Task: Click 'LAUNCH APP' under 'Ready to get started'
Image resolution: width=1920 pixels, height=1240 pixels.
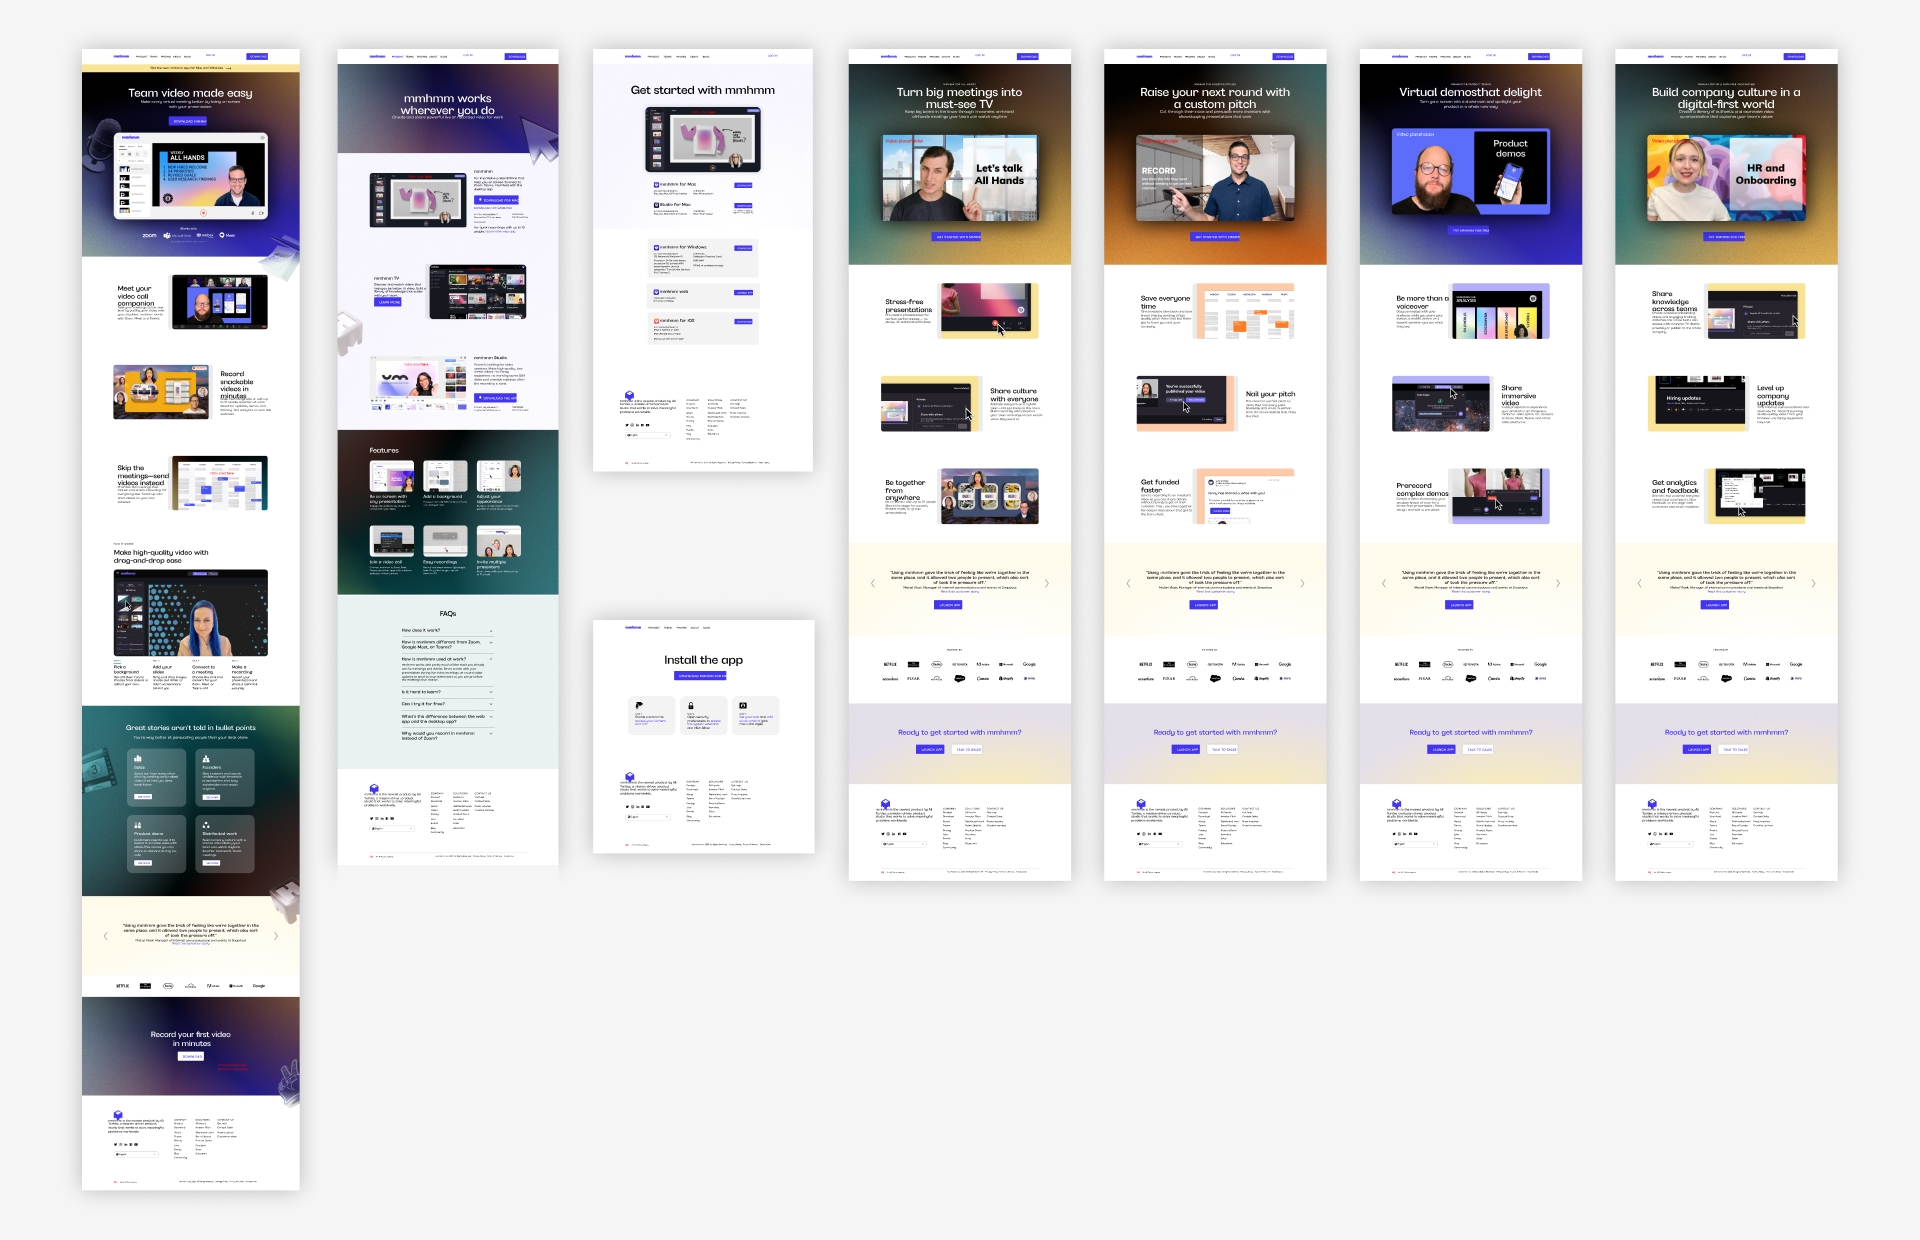Action: point(929,749)
